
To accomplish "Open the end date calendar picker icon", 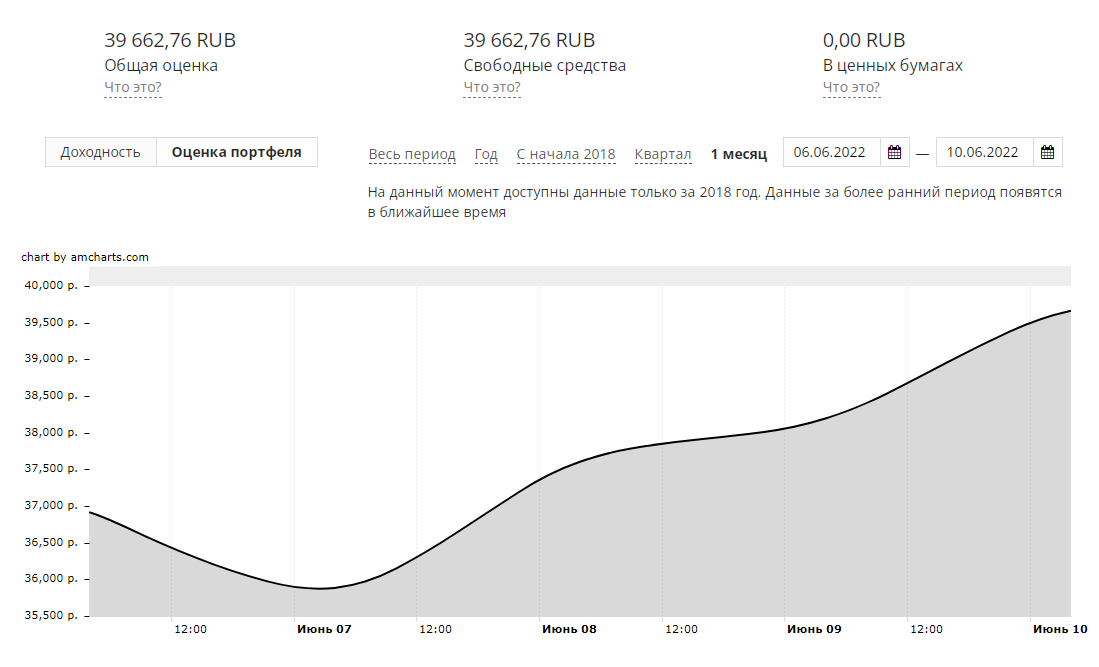I will [x=1047, y=153].
